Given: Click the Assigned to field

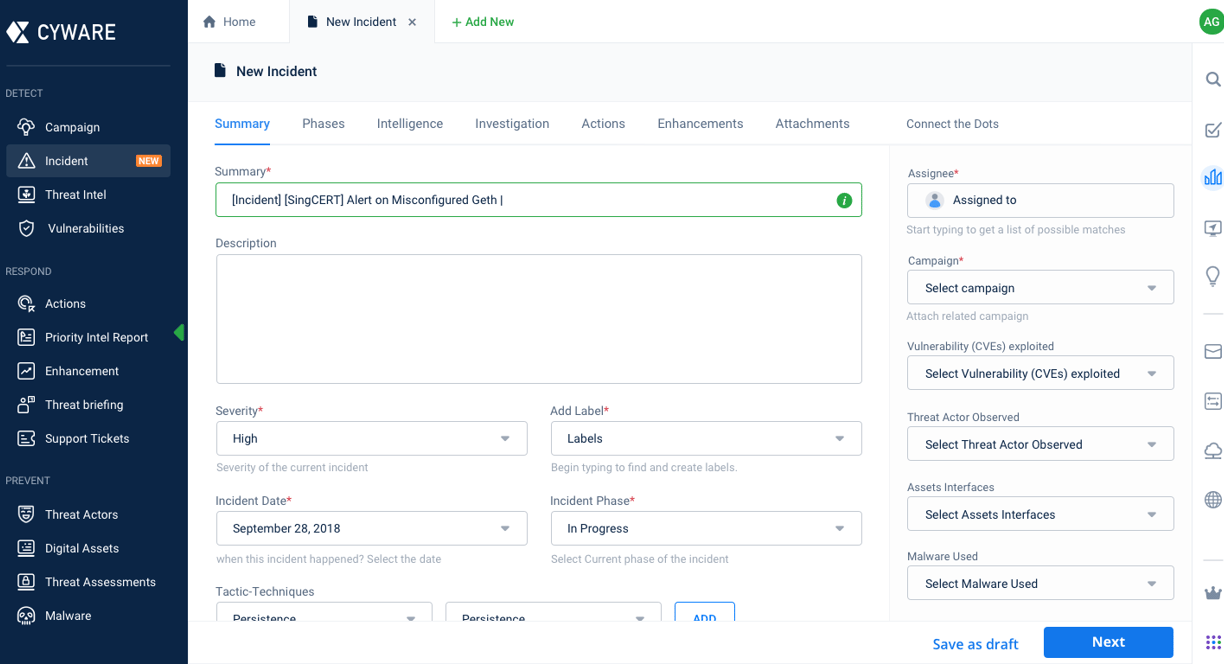Looking at the screenshot, I should pyautogui.click(x=1040, y=201).
